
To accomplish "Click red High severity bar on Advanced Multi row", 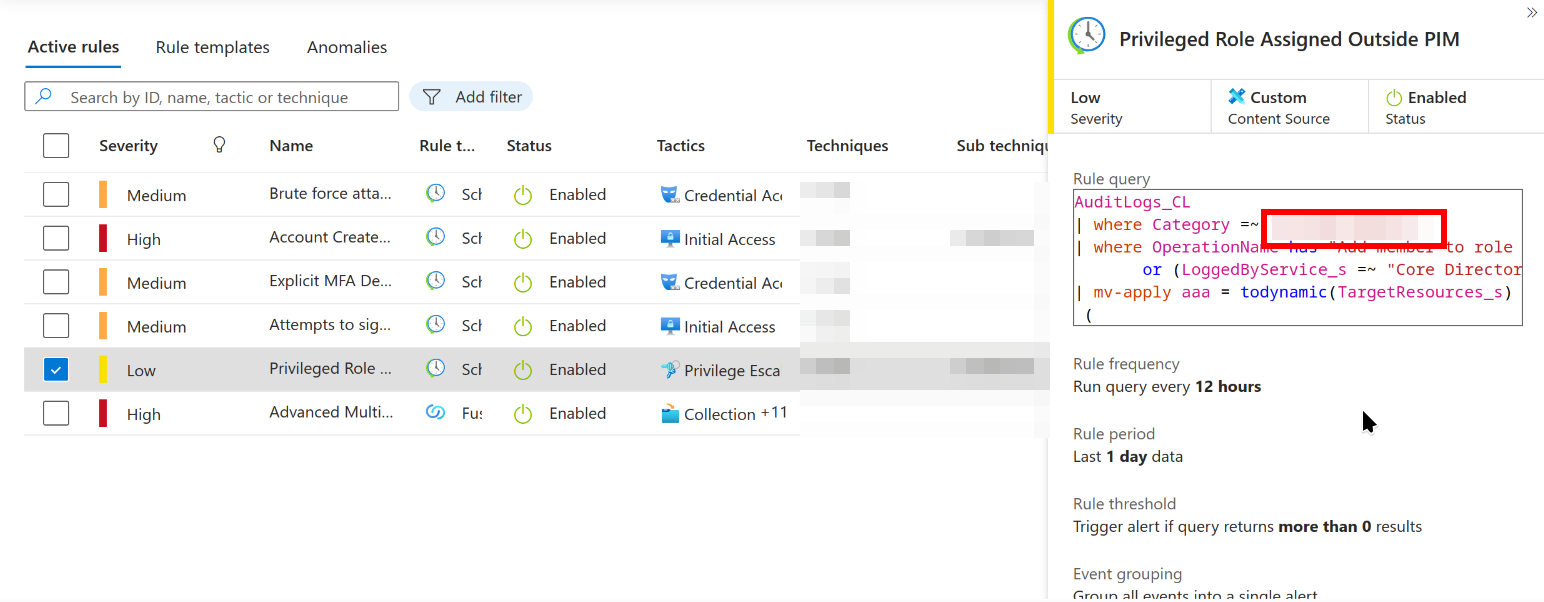I will pyautogui.click(x=103, y=413).
